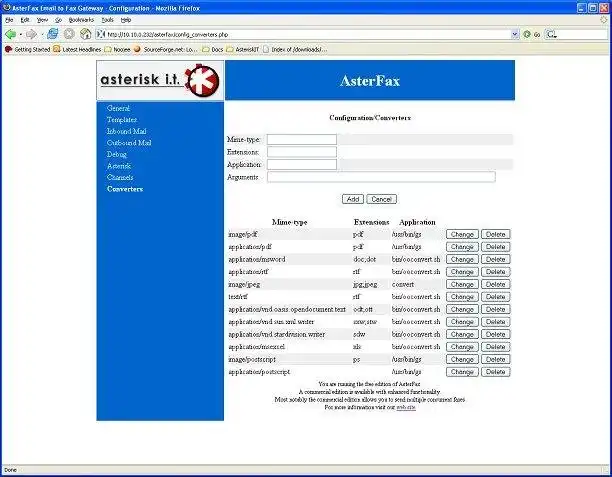Click the Firefox throbber icon at top right
The height and width of the screenshot is (477, 612).
point(604,20)
